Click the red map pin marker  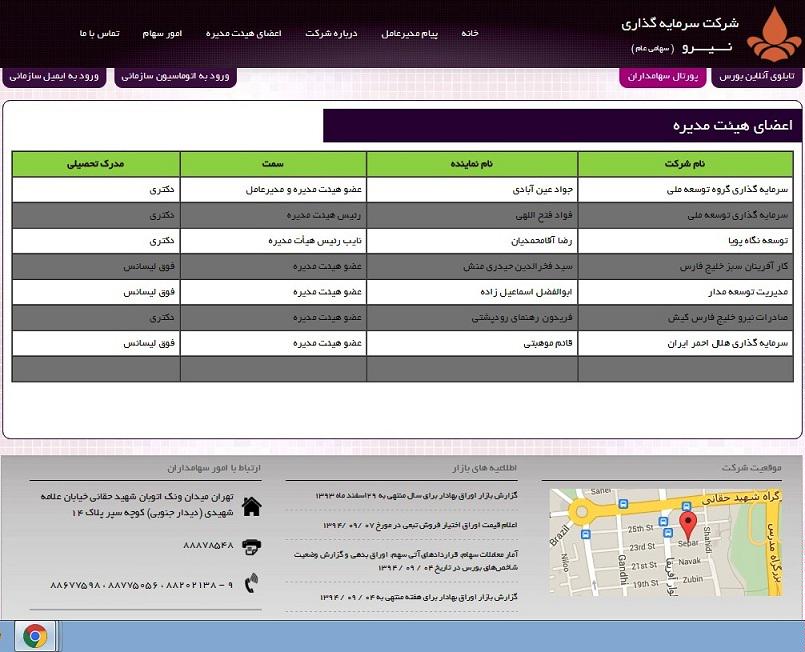(x=687, y=525)
